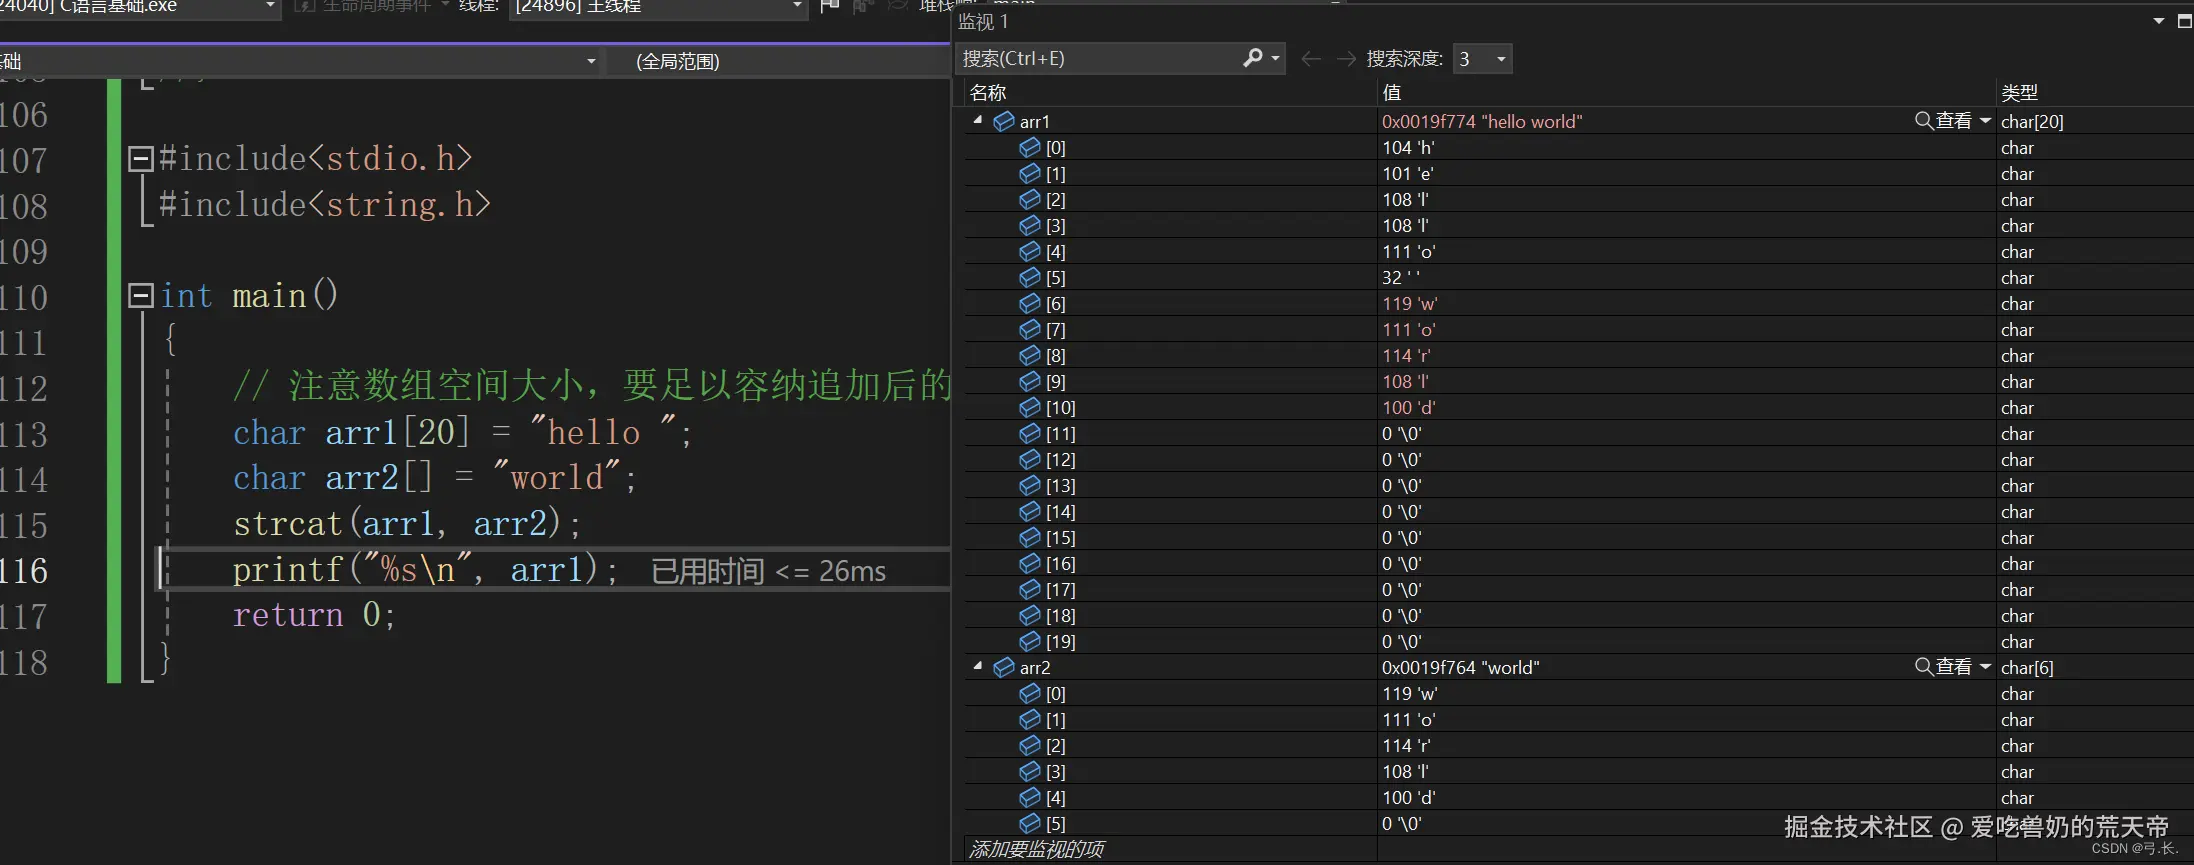Image resolution: width=2194 pixels, height=865 pixels.
Task: Click the cube icon of arr1 [0]
Action: 1030,147
